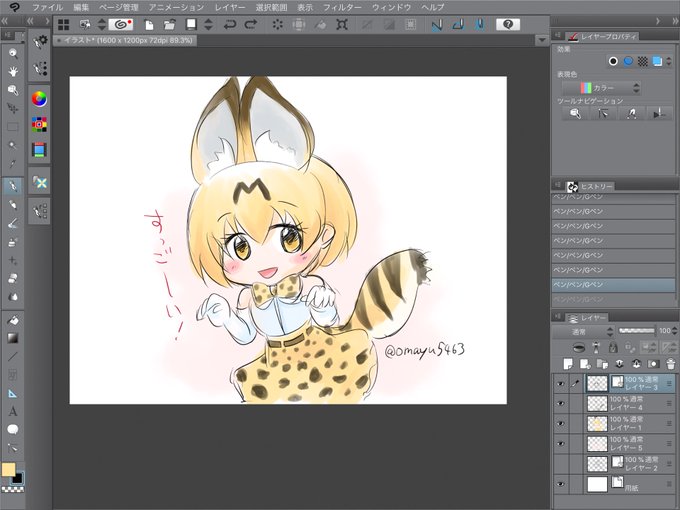Open the アニメーション menu
This screenshot has width=680, height=510.
tap(176, 7)
